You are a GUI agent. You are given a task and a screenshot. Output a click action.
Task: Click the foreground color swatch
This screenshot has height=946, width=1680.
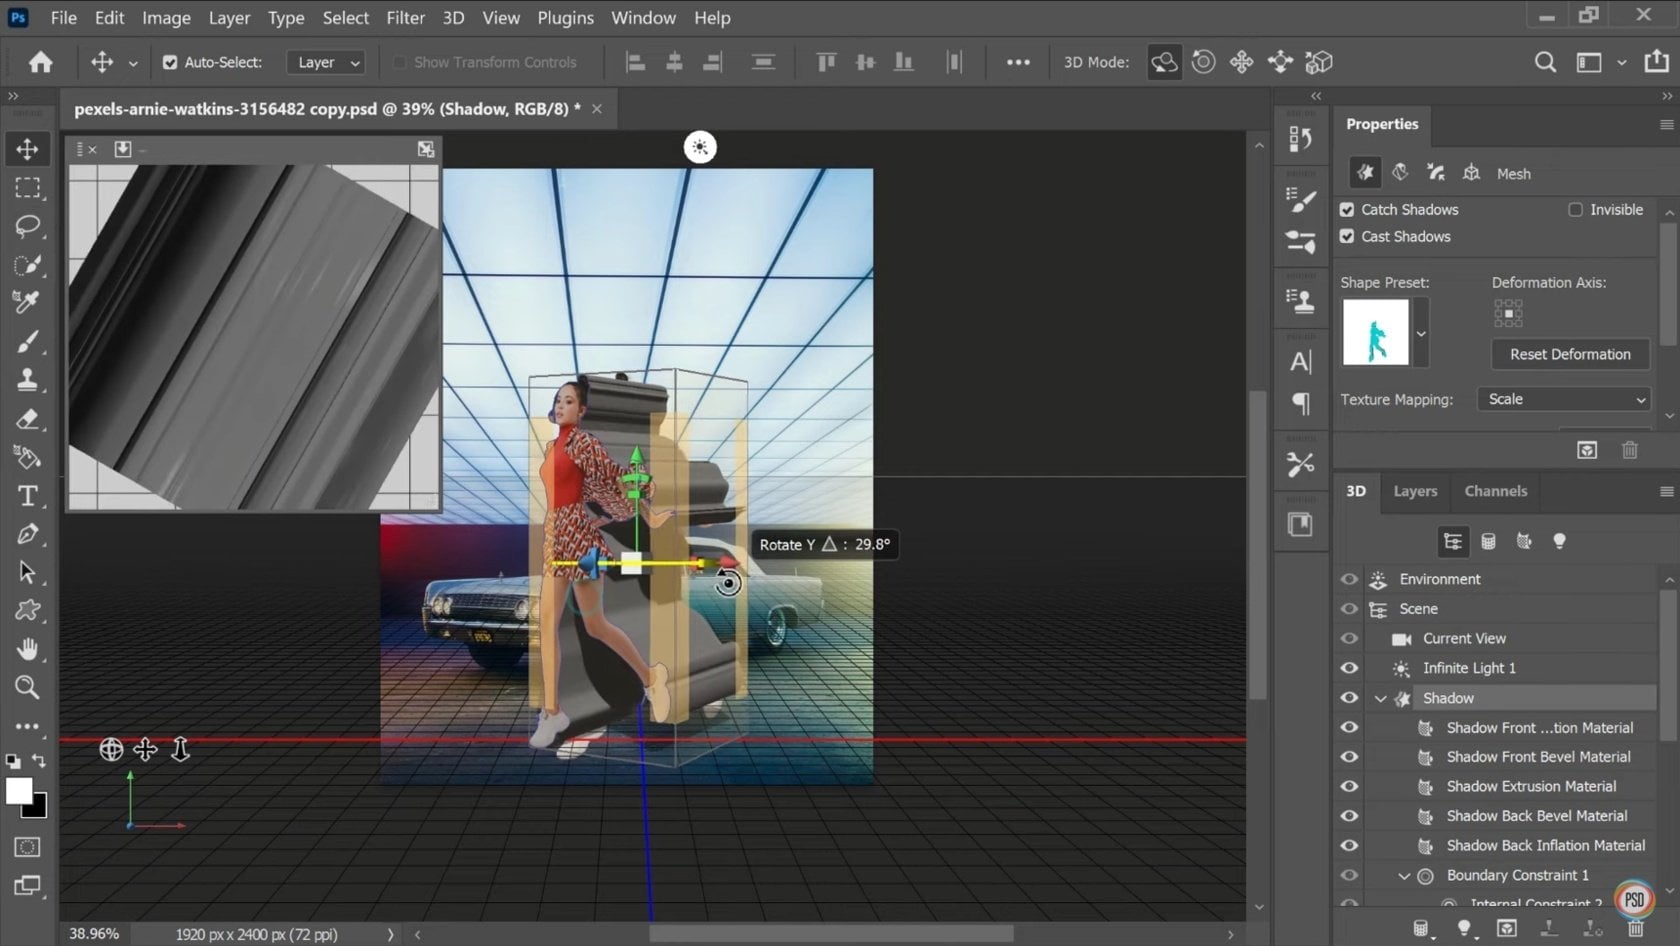click(x=20, y=792)
